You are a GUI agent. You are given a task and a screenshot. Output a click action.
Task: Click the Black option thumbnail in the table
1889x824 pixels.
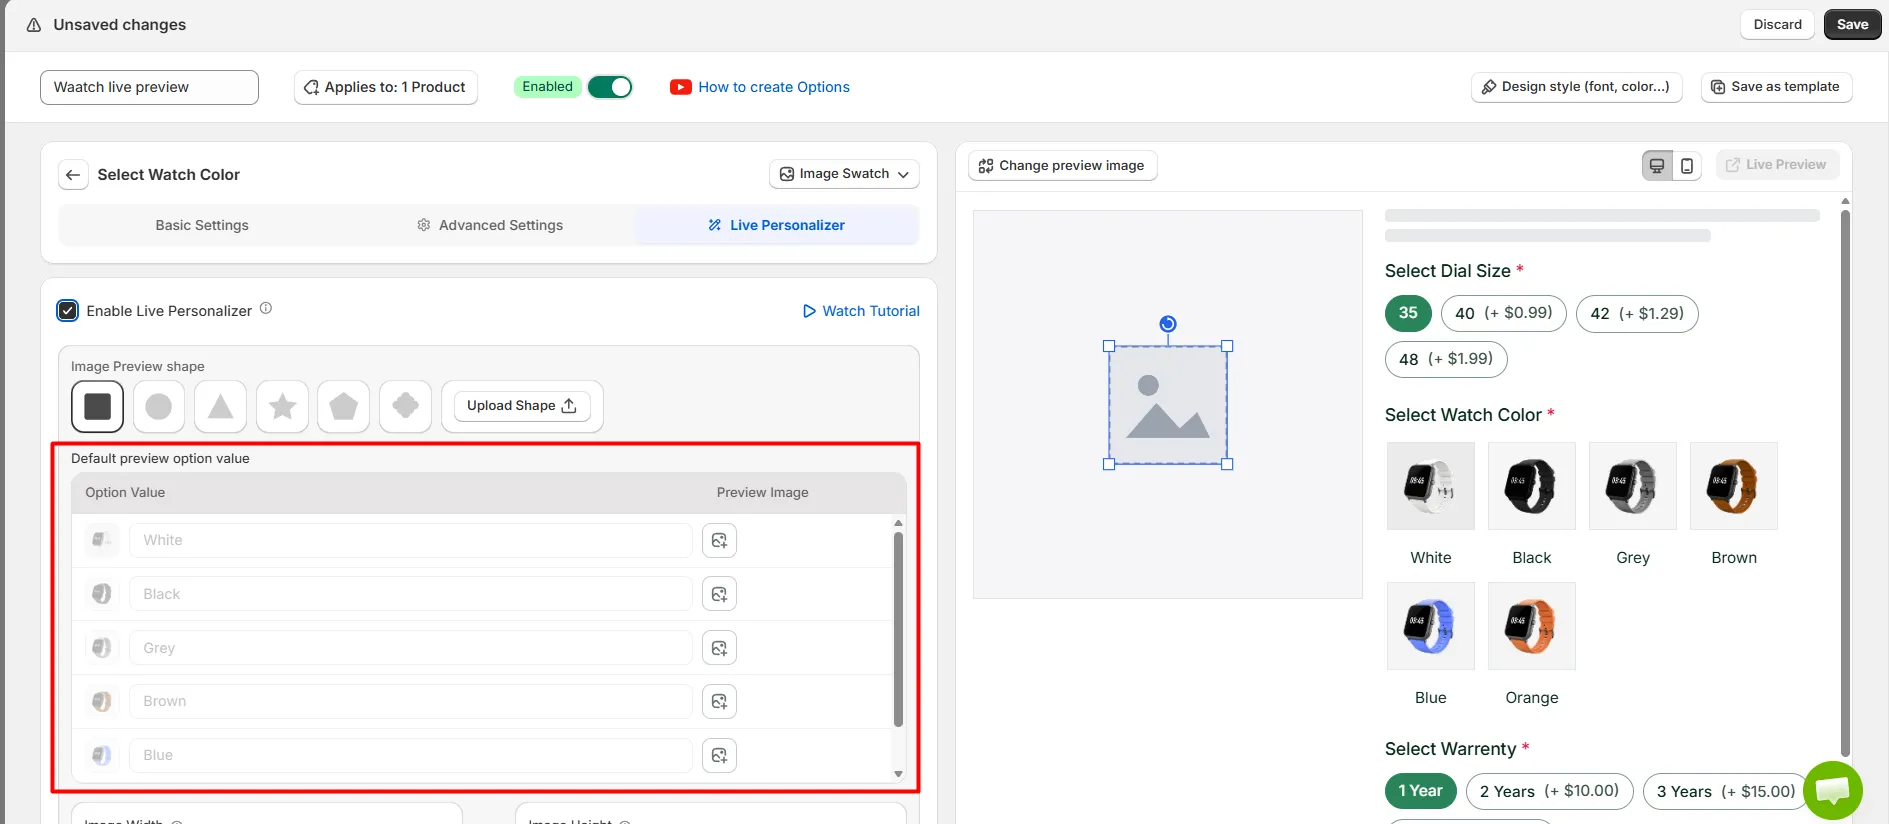(101, 594)
